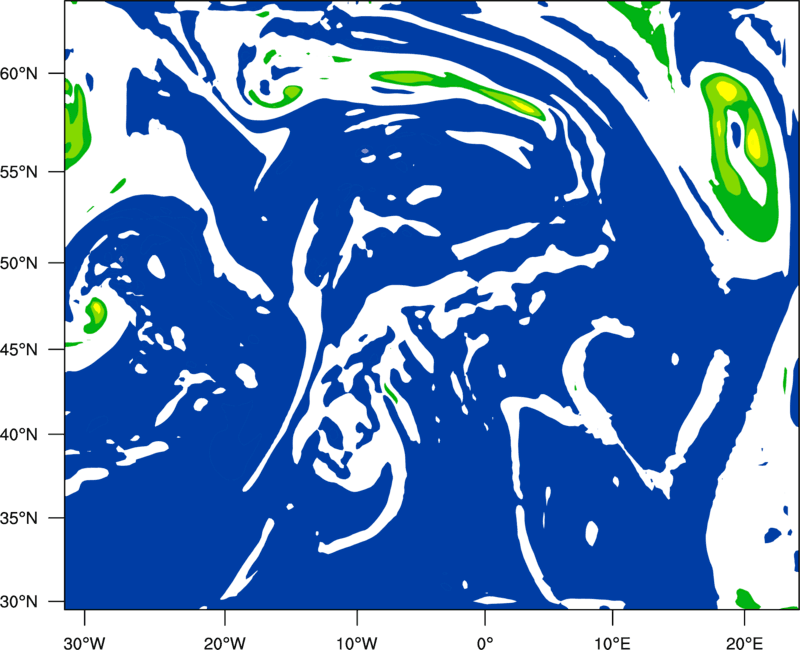Click the 55°N latitude label
The width and height of the screenshot is (800, 650).
pos(19,171)
